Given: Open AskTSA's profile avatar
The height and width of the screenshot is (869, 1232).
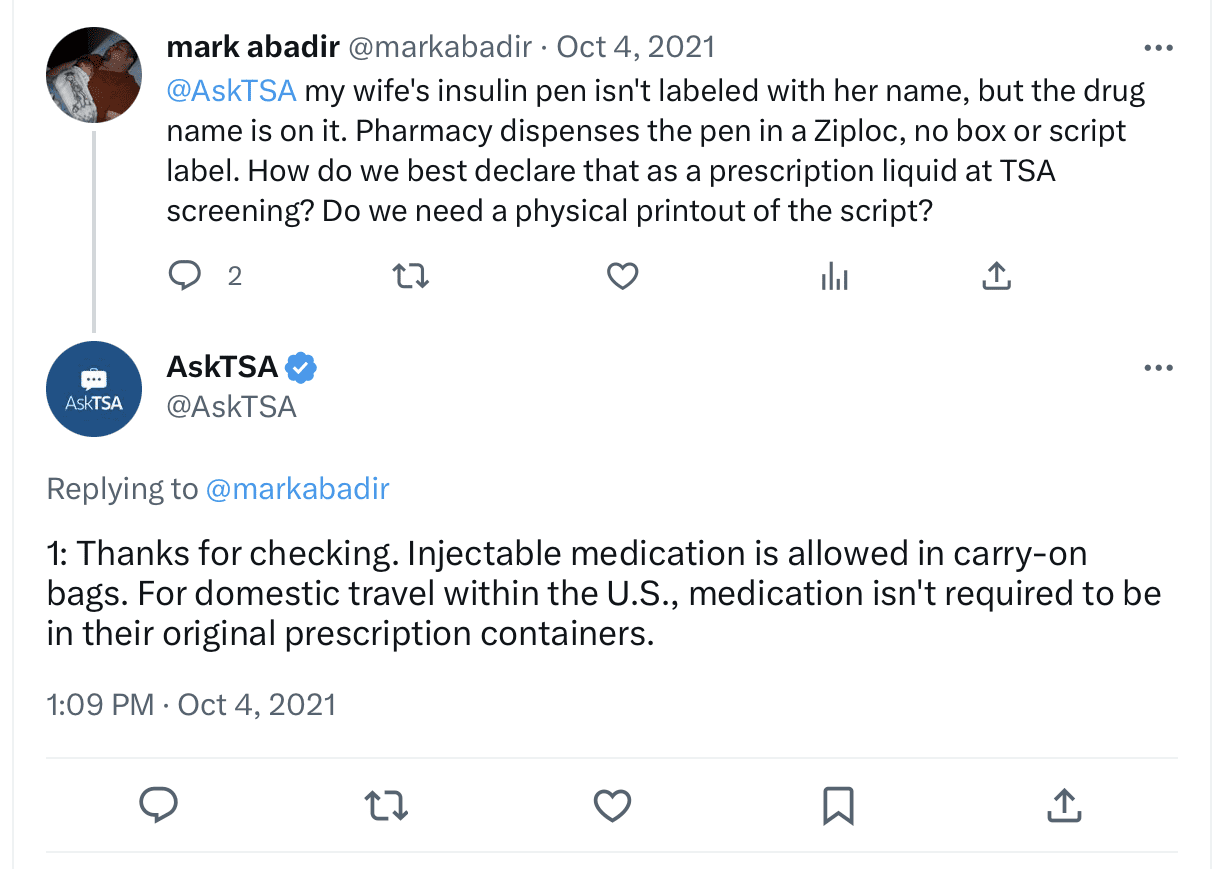Looking at the screenshot, I should tap(94, 389).
